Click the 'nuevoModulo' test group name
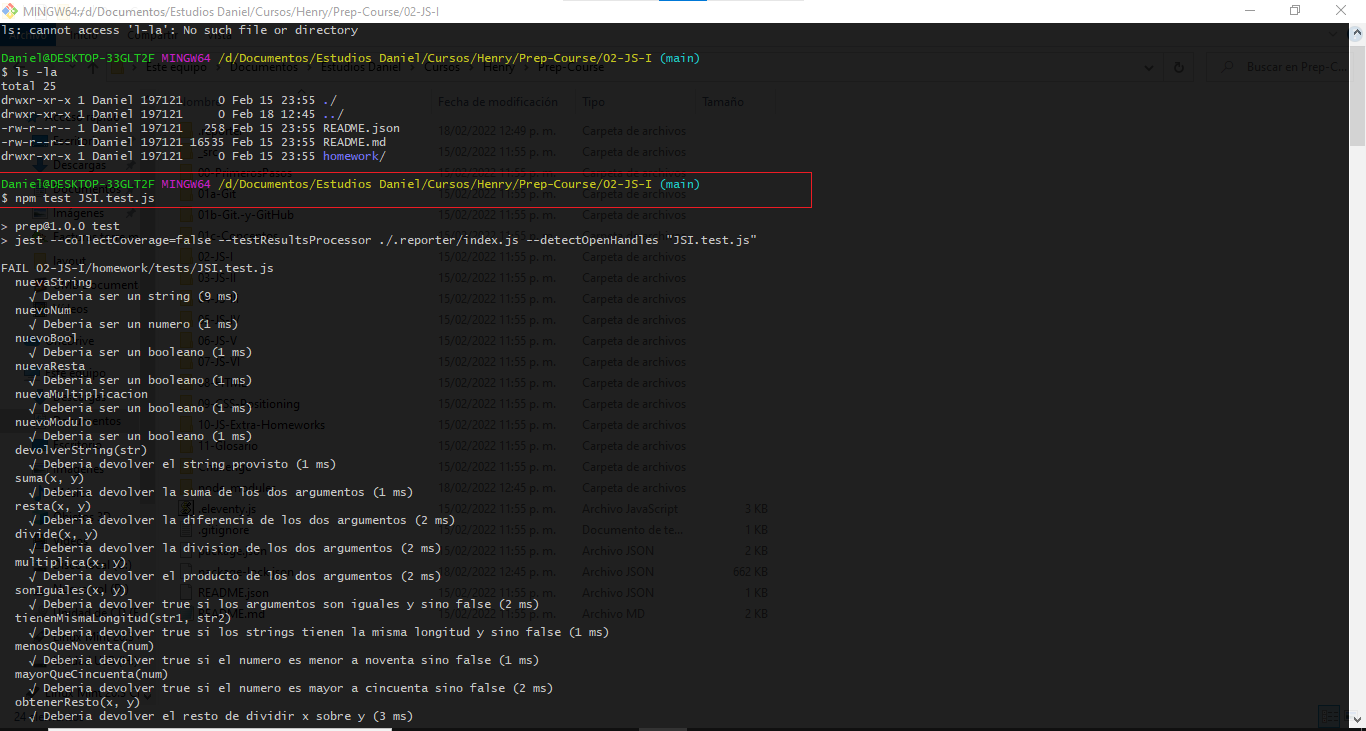Viewport: 1366px width, 731px height. (53, 422)
